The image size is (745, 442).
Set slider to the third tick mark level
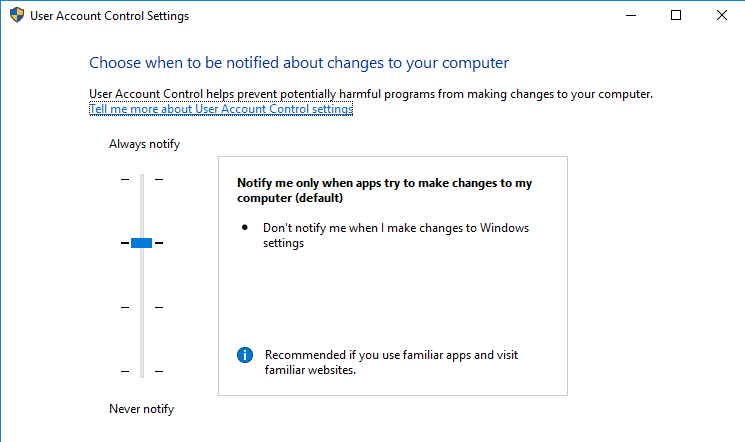[142, 307]
